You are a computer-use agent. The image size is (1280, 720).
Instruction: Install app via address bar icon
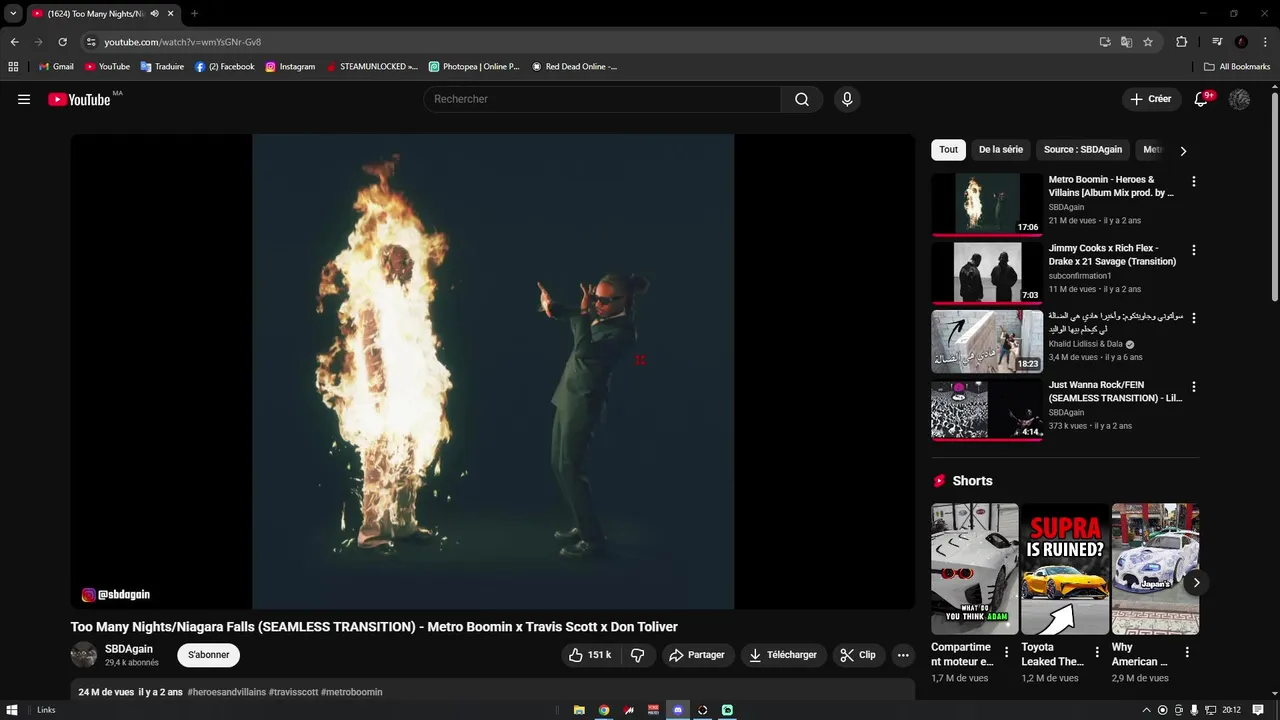coord(1105,42)
